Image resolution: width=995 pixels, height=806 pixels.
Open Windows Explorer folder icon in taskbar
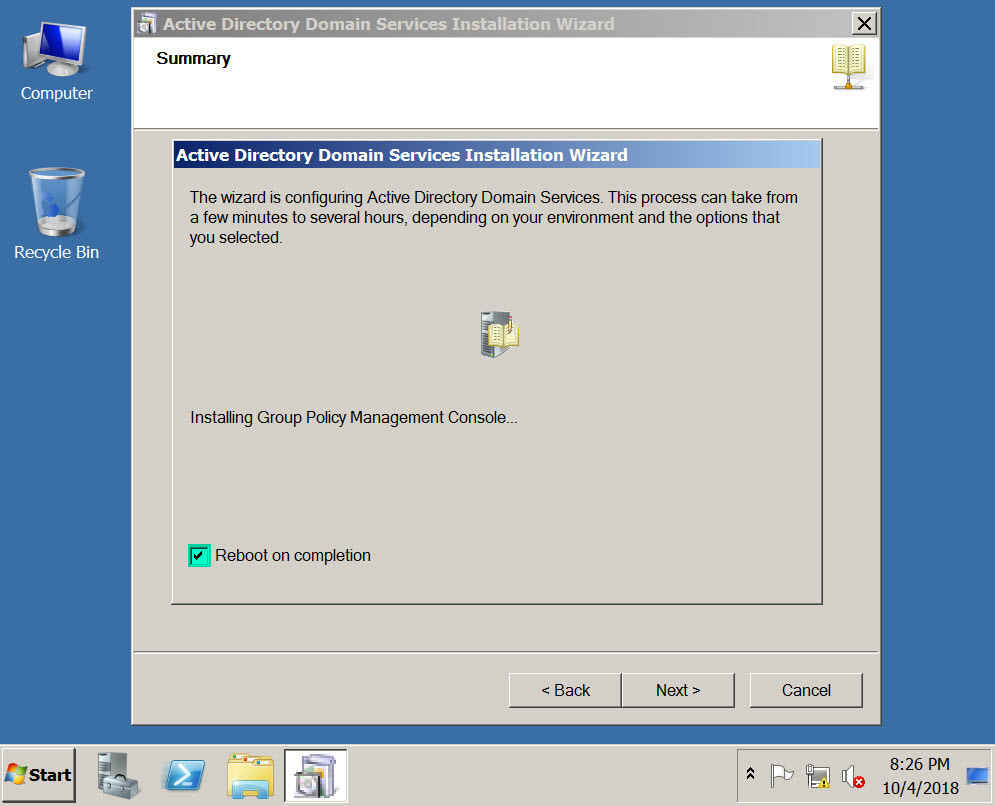(x=250, y=775)
